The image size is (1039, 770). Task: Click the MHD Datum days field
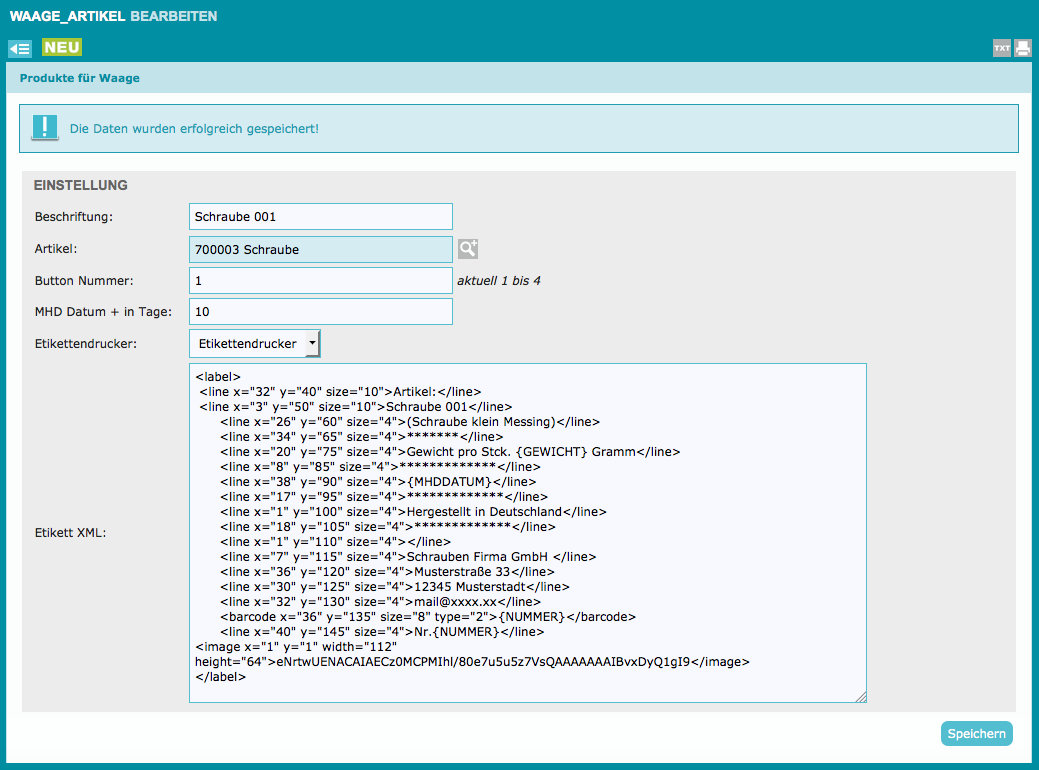click(x=321, y=311)
